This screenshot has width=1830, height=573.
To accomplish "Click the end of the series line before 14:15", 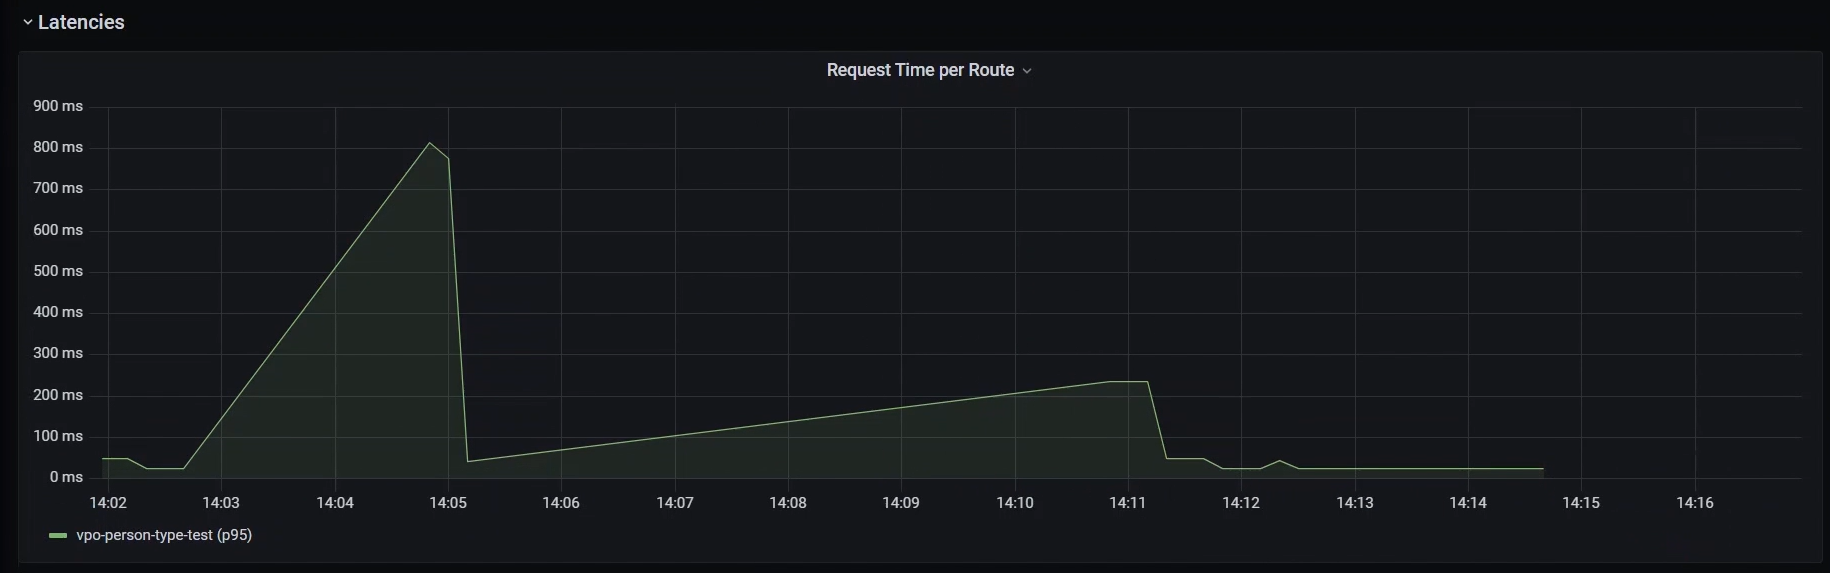I will (x=1543, y=469).
